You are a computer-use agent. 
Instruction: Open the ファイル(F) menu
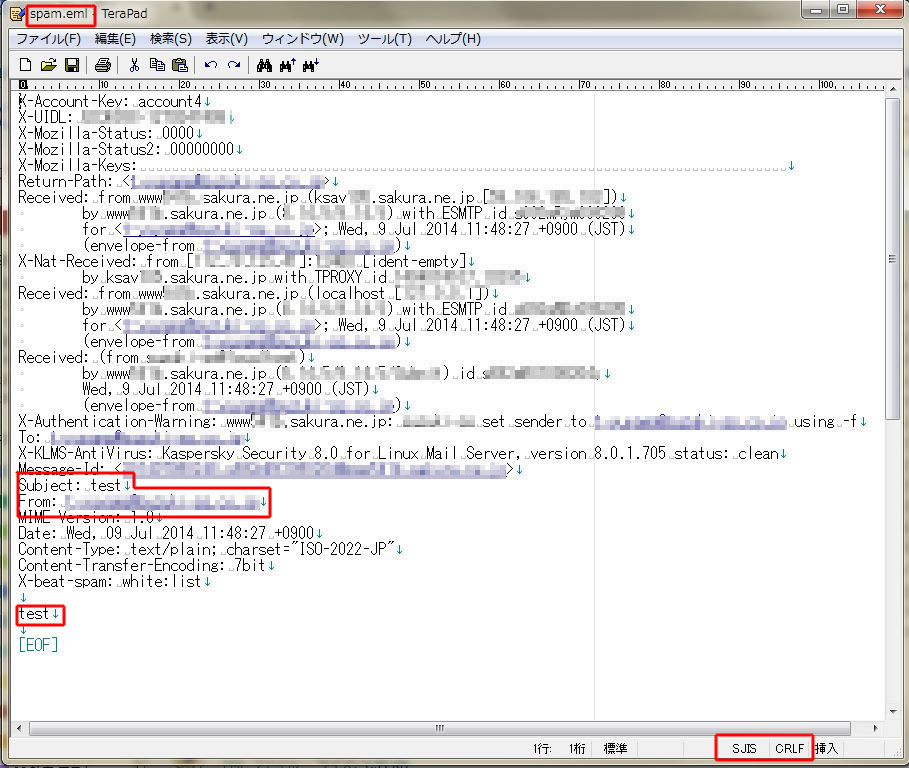[48, 39]
